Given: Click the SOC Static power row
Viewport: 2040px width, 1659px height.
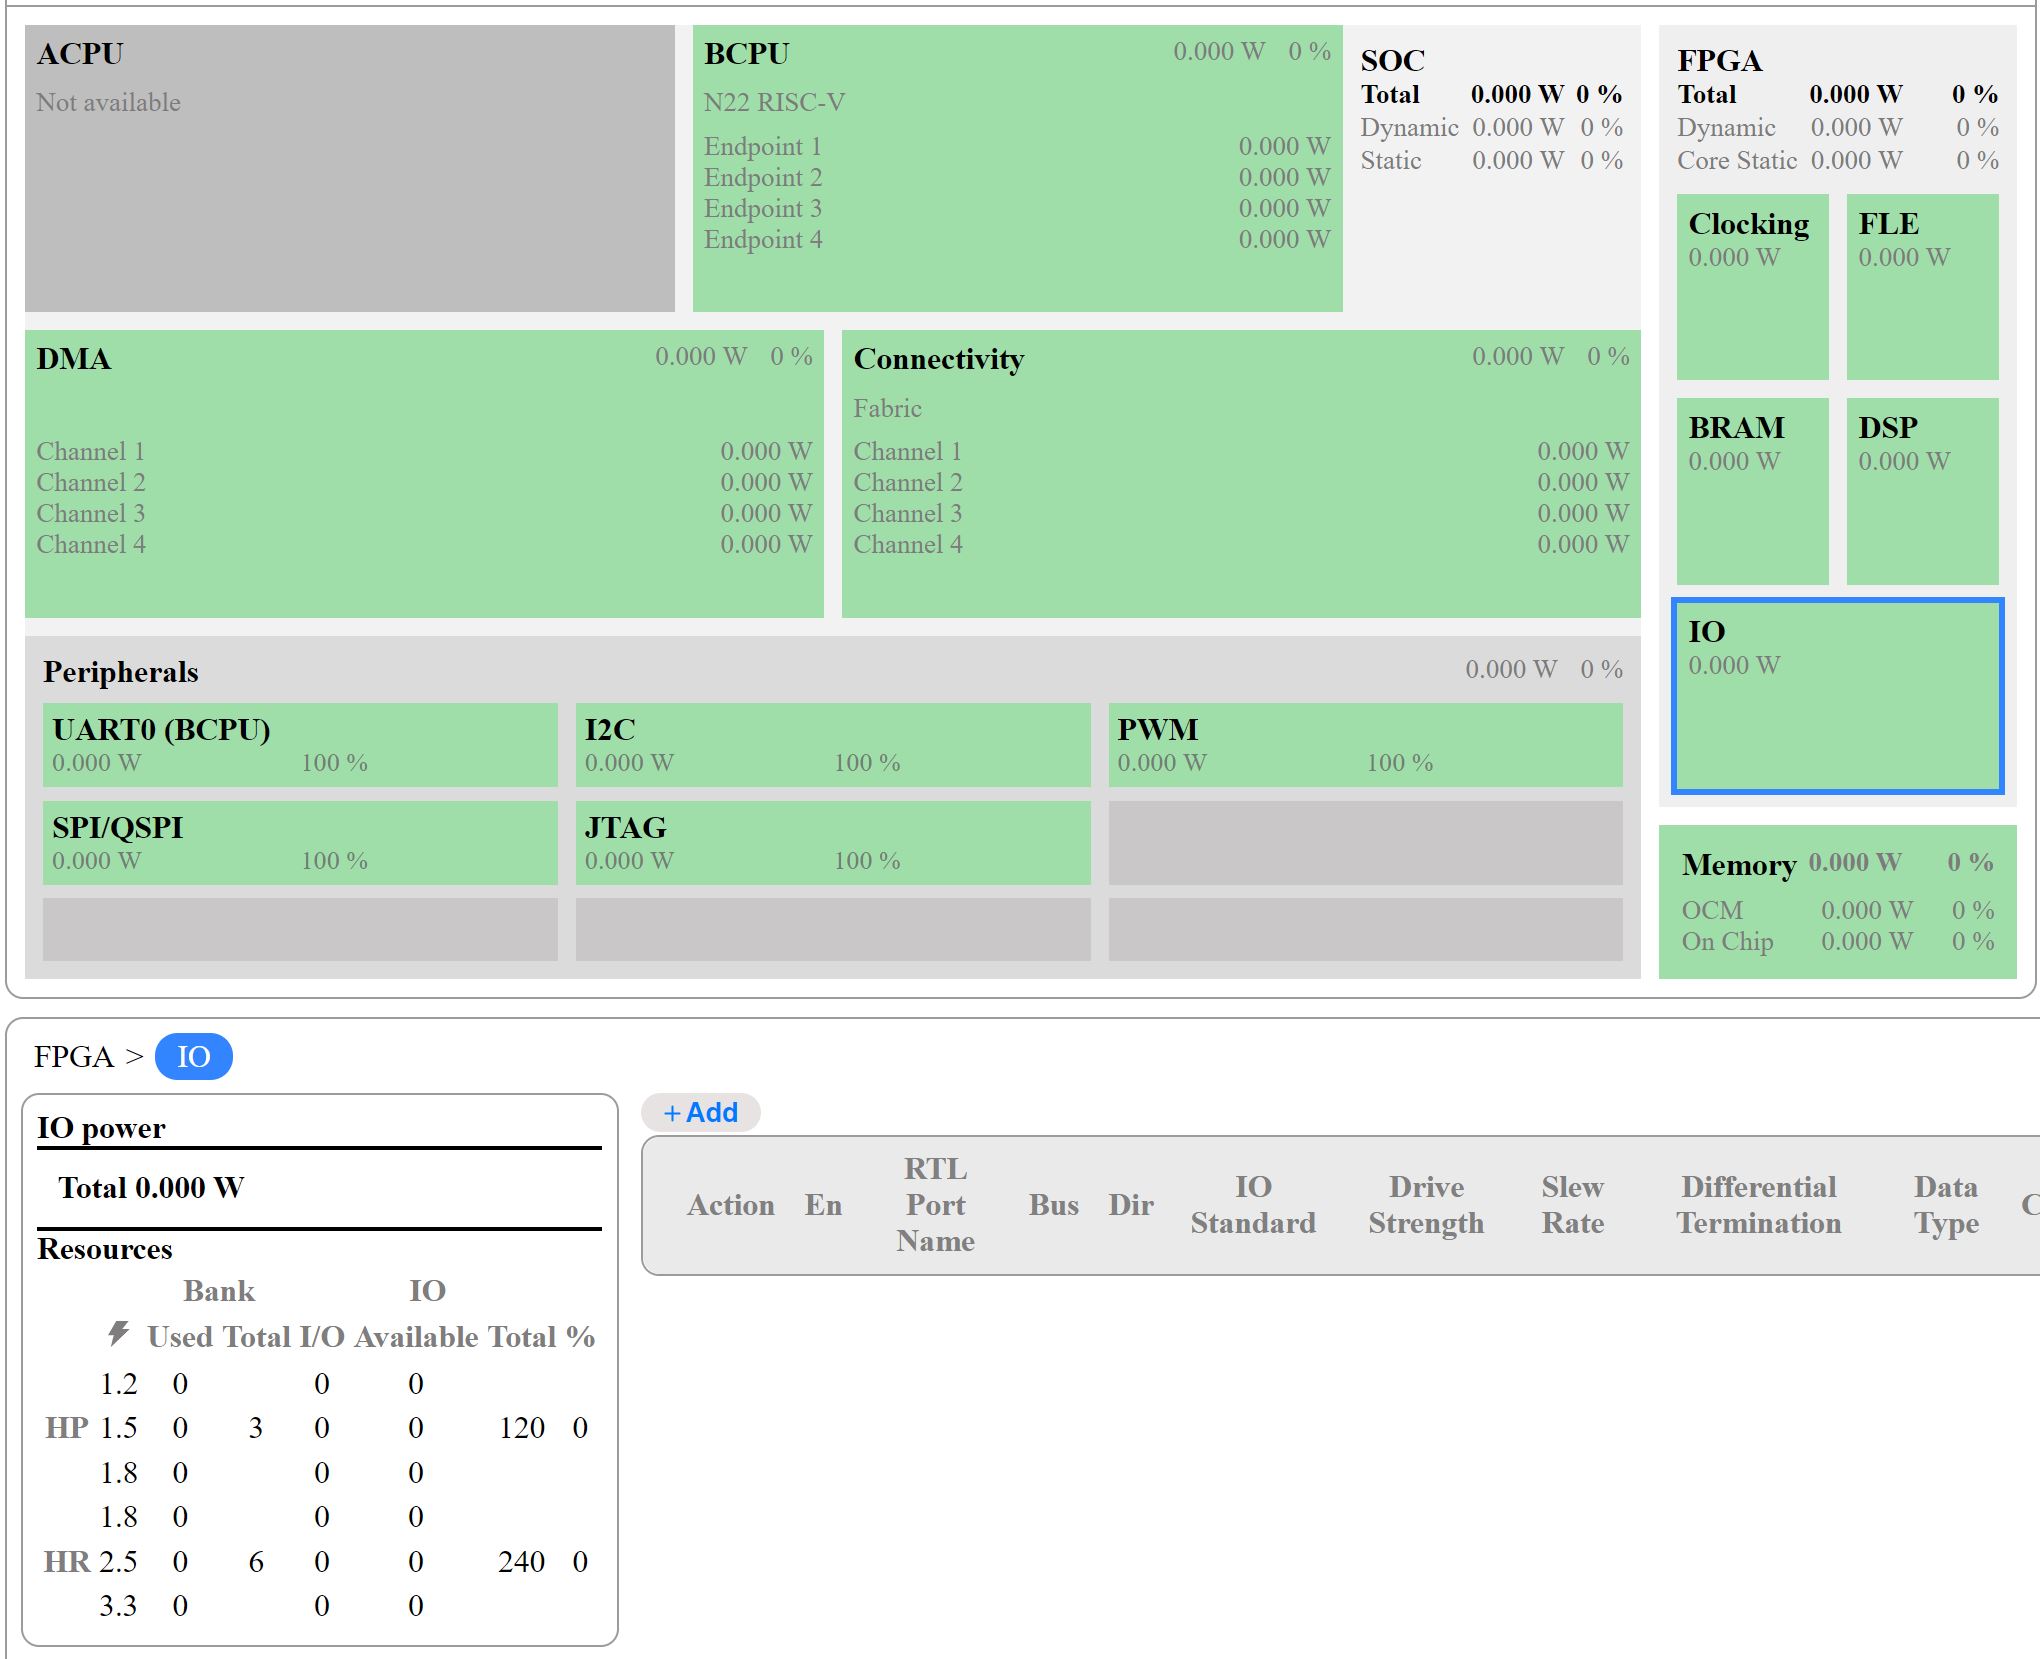Looking at the screenshot, I should [x=1491, y=160].
